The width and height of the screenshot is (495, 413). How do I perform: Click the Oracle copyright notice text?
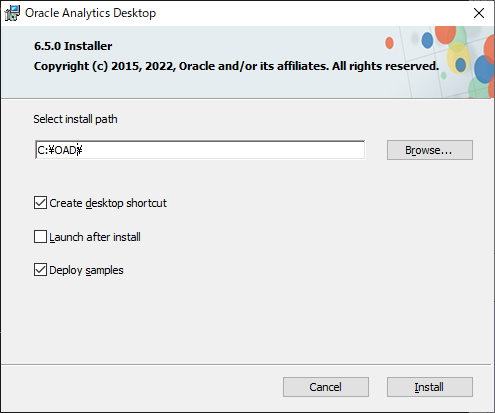click(236, 66)
